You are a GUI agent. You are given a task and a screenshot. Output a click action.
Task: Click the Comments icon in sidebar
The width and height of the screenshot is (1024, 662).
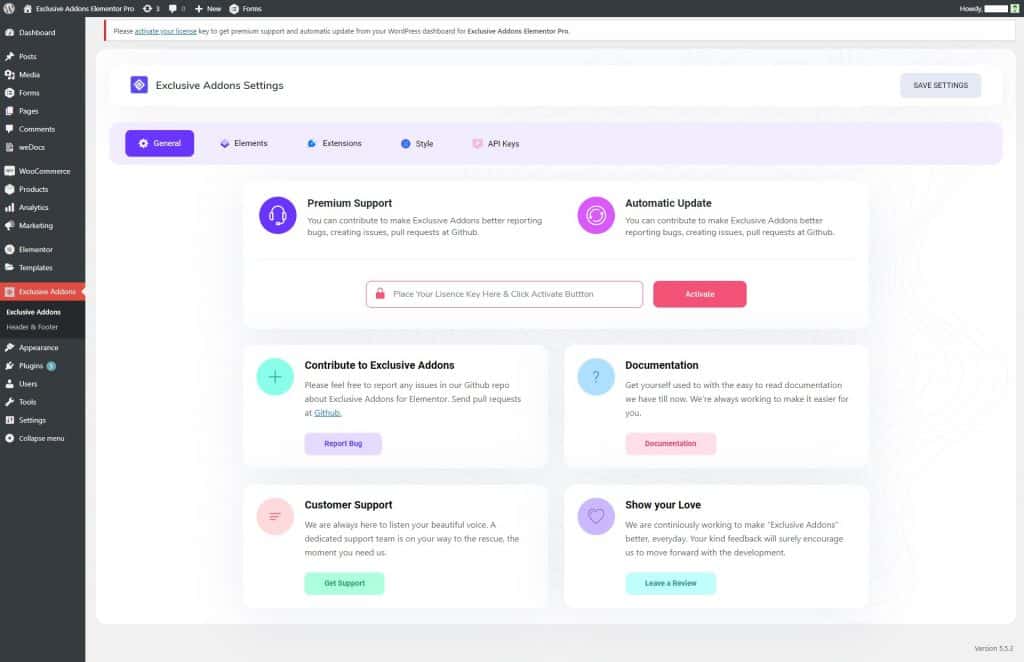[9, 129]
